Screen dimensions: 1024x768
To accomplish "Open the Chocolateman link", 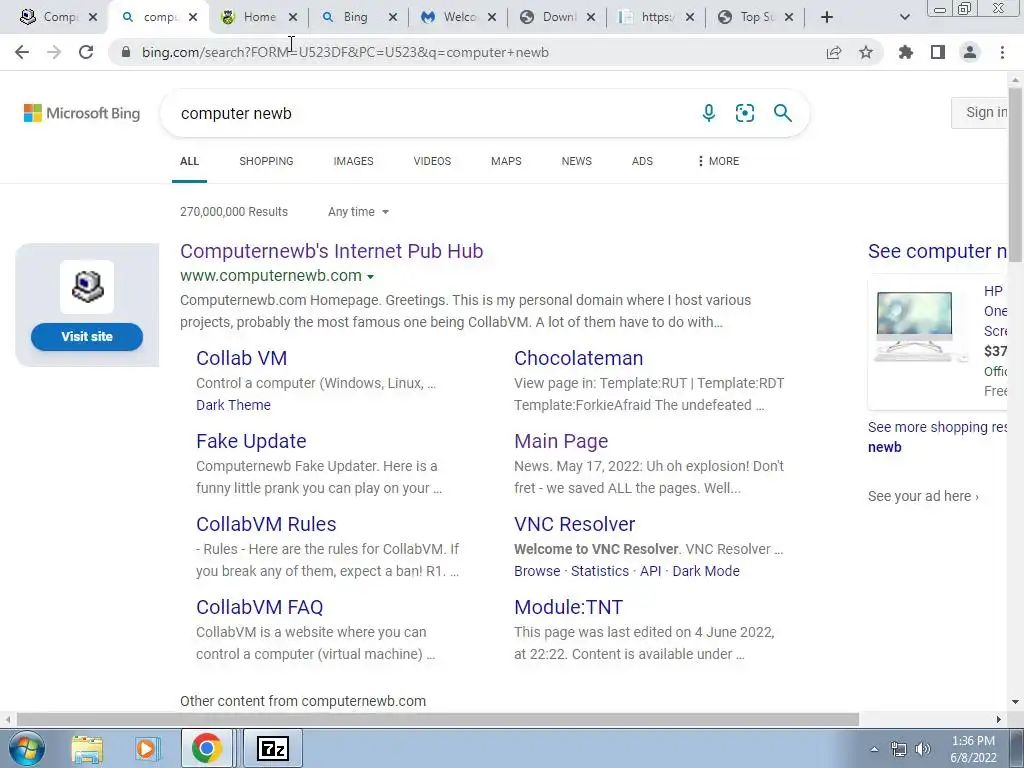I will (x=579, y=358).
